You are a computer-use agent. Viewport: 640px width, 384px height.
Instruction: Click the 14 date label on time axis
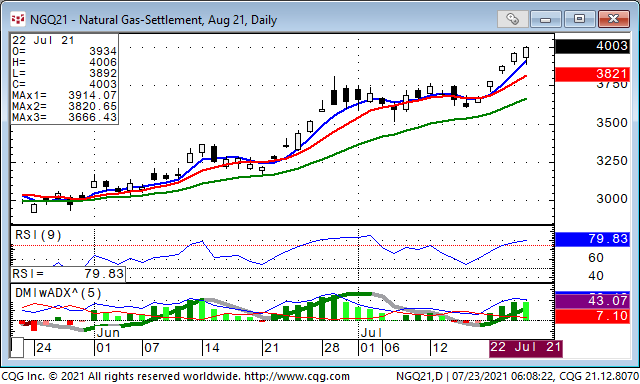click(x=212, y=348)
